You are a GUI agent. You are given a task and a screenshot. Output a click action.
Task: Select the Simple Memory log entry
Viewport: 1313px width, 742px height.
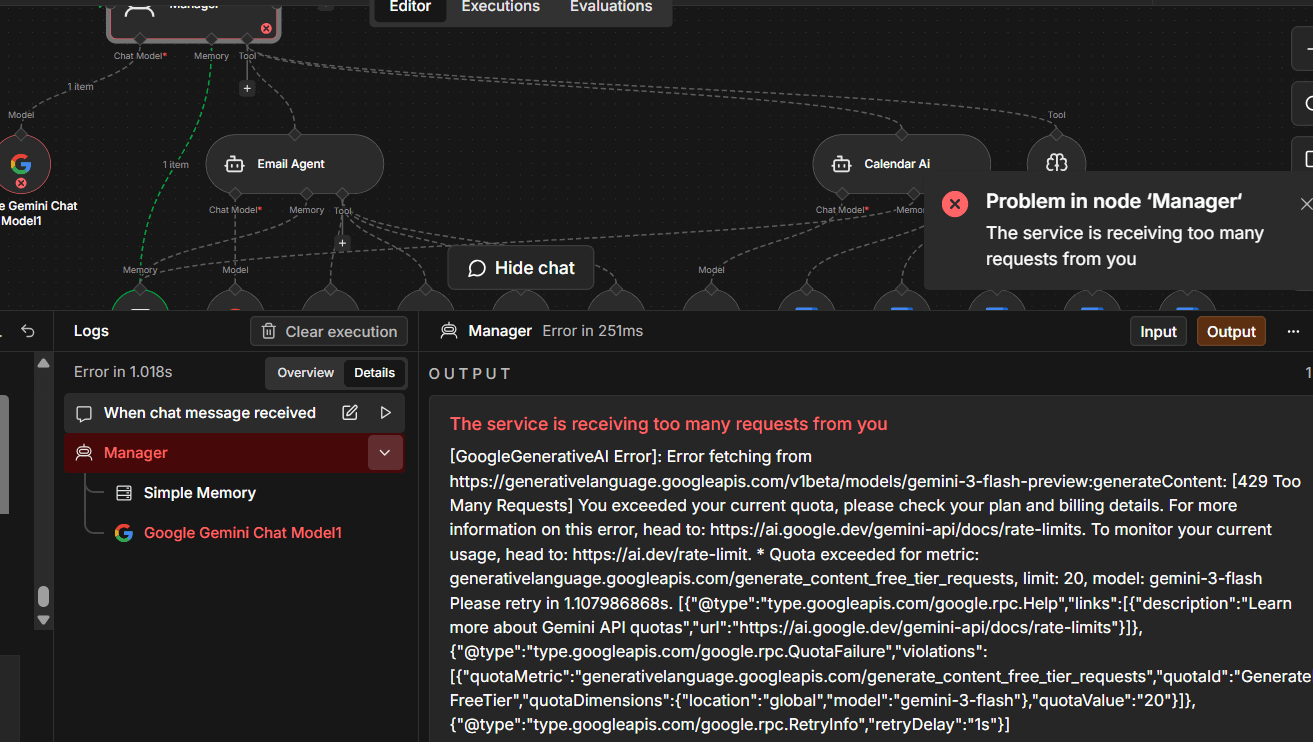pos(200,493)
